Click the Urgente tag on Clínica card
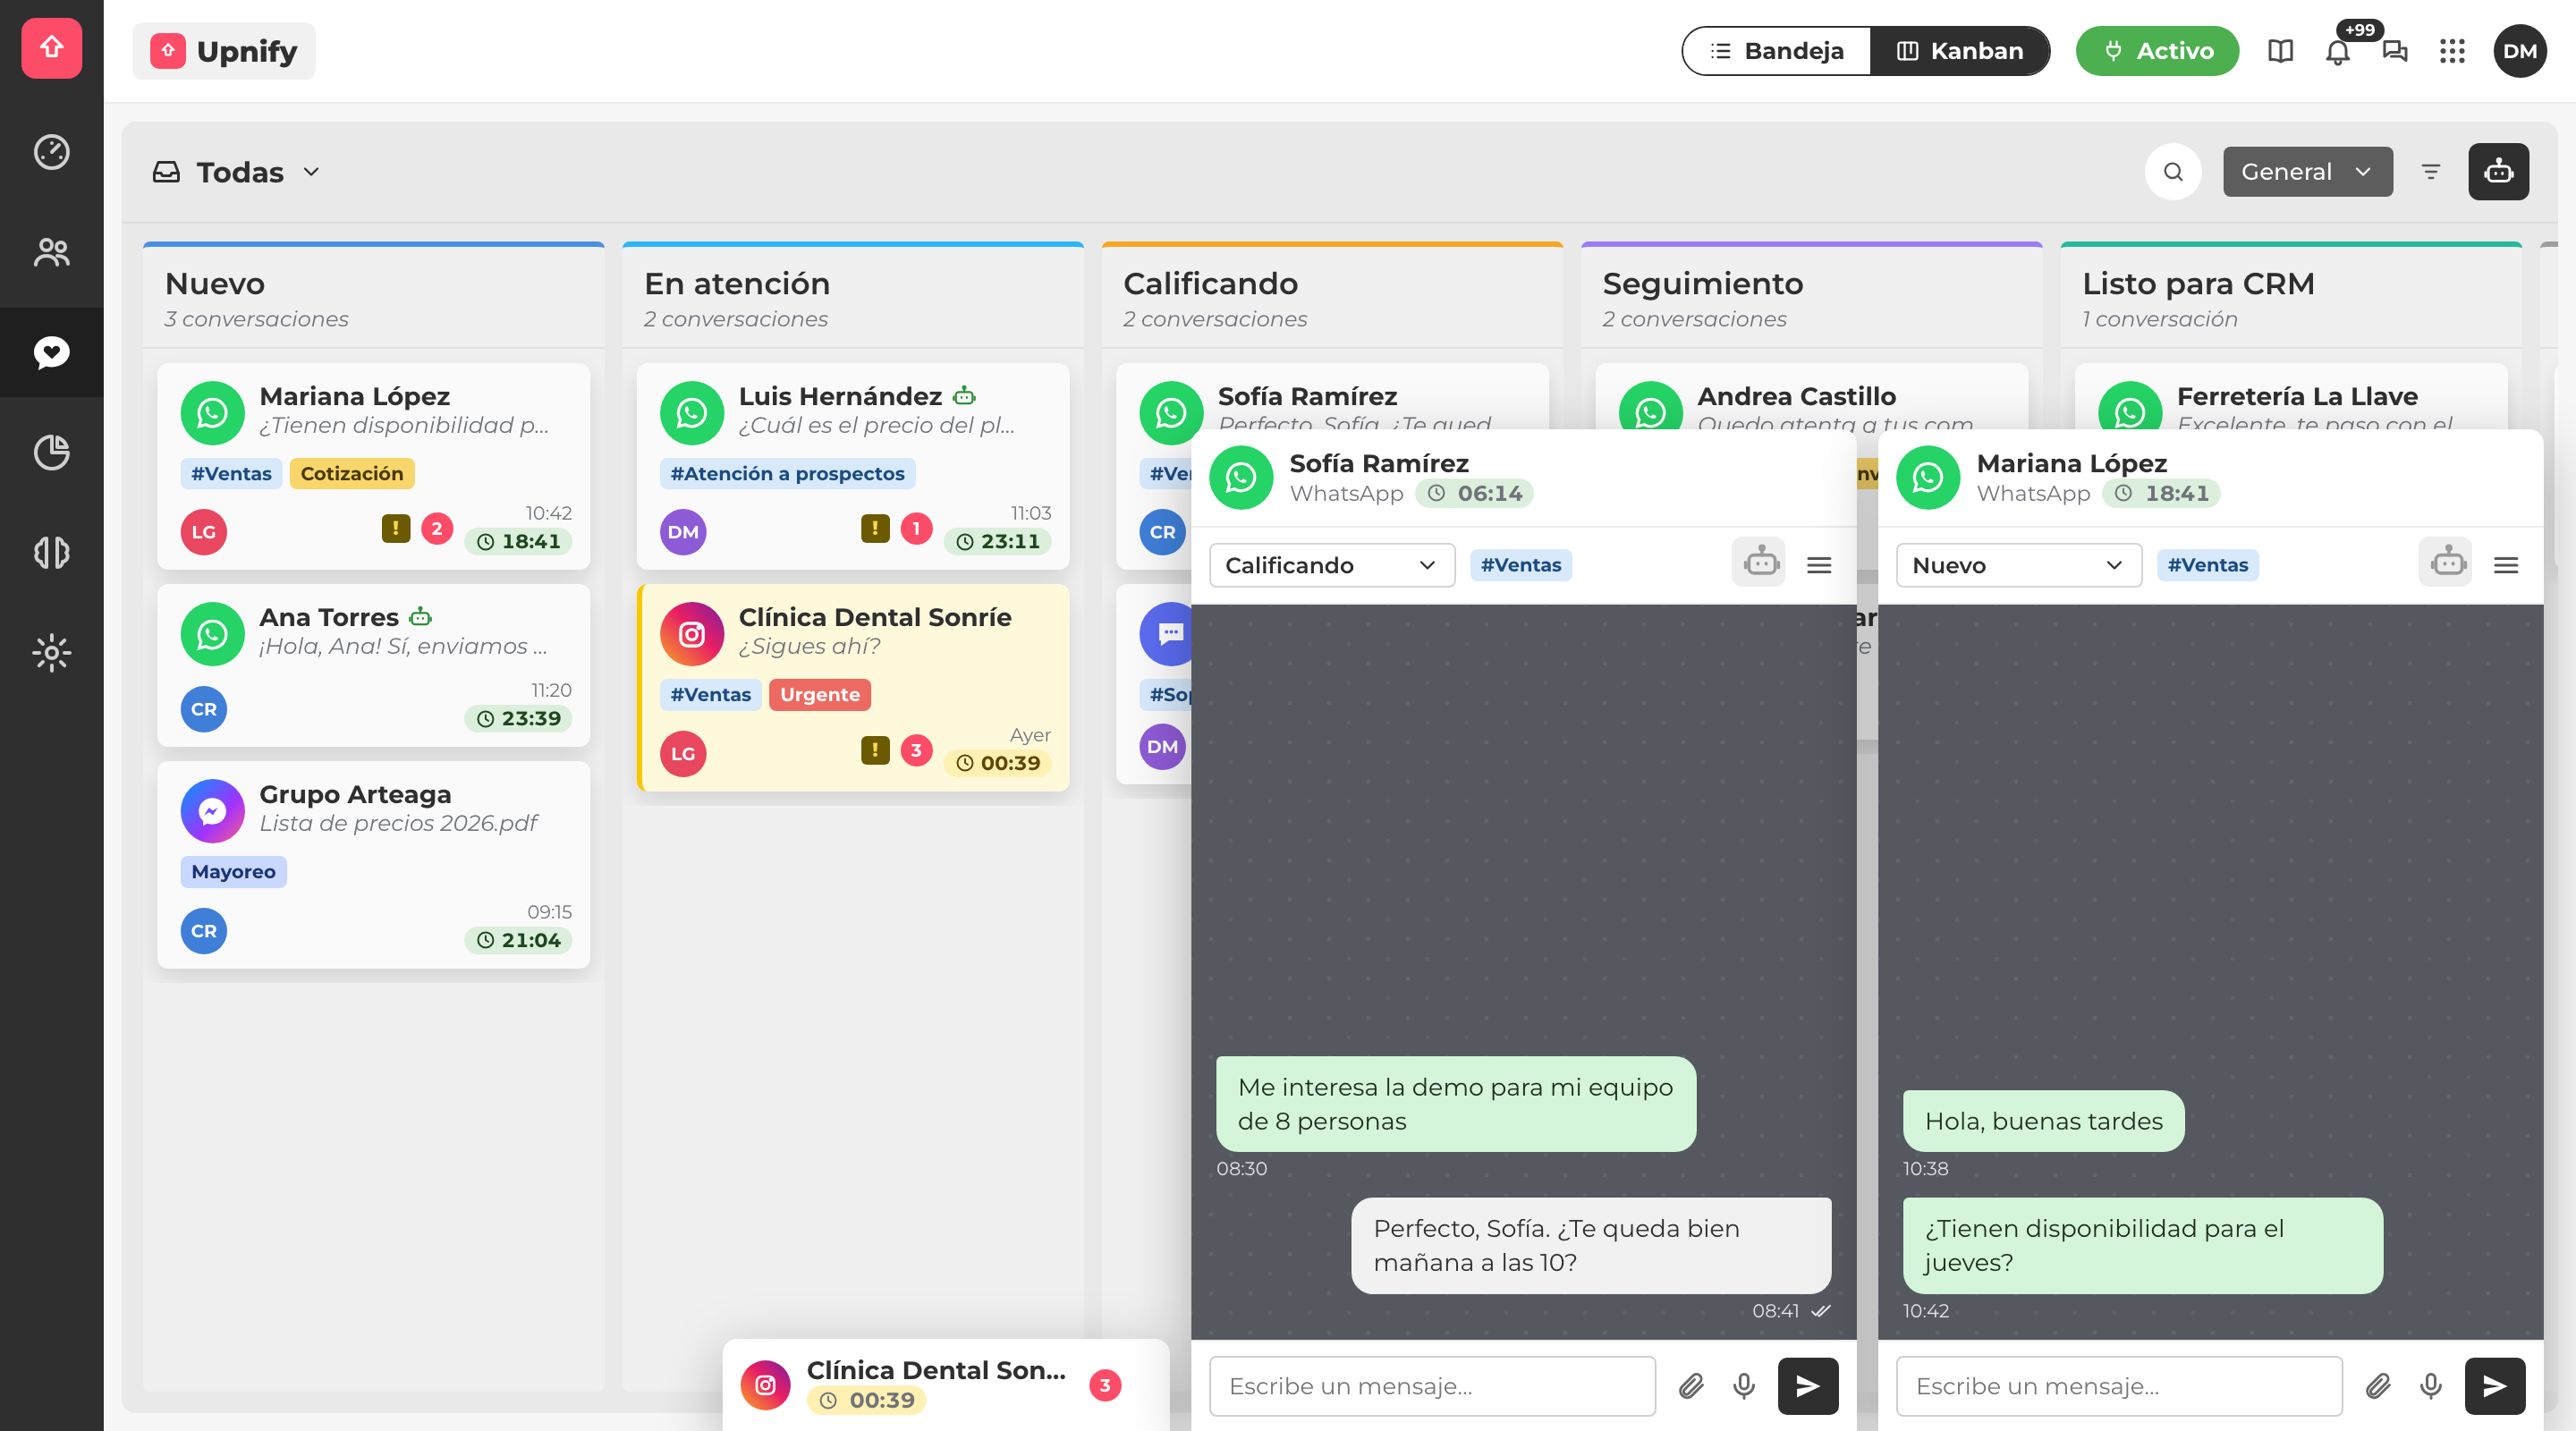Viewport: 2576px width, 1431px height. pos(819,694)
